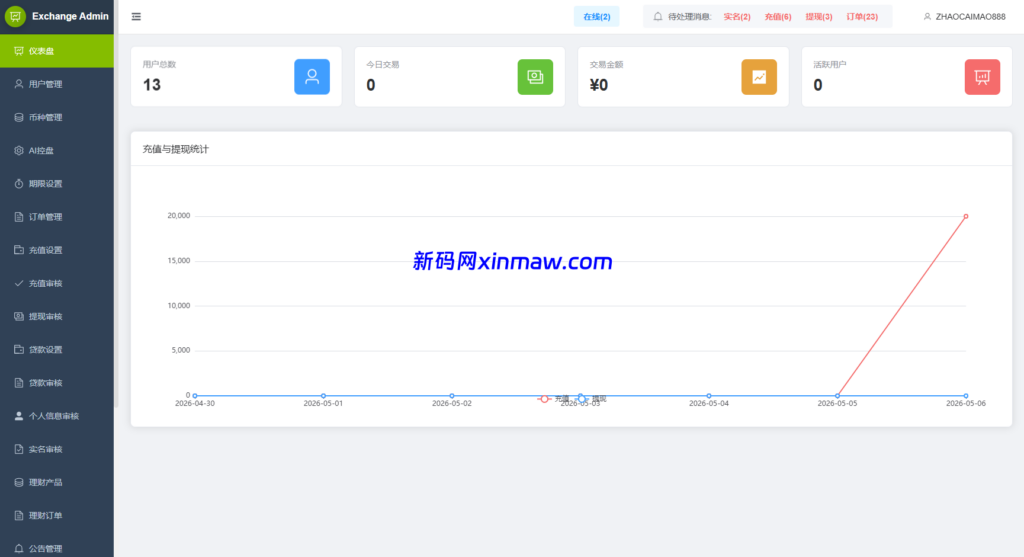
Task: Click the 活跃用户 card label
Action: point(829,65)
